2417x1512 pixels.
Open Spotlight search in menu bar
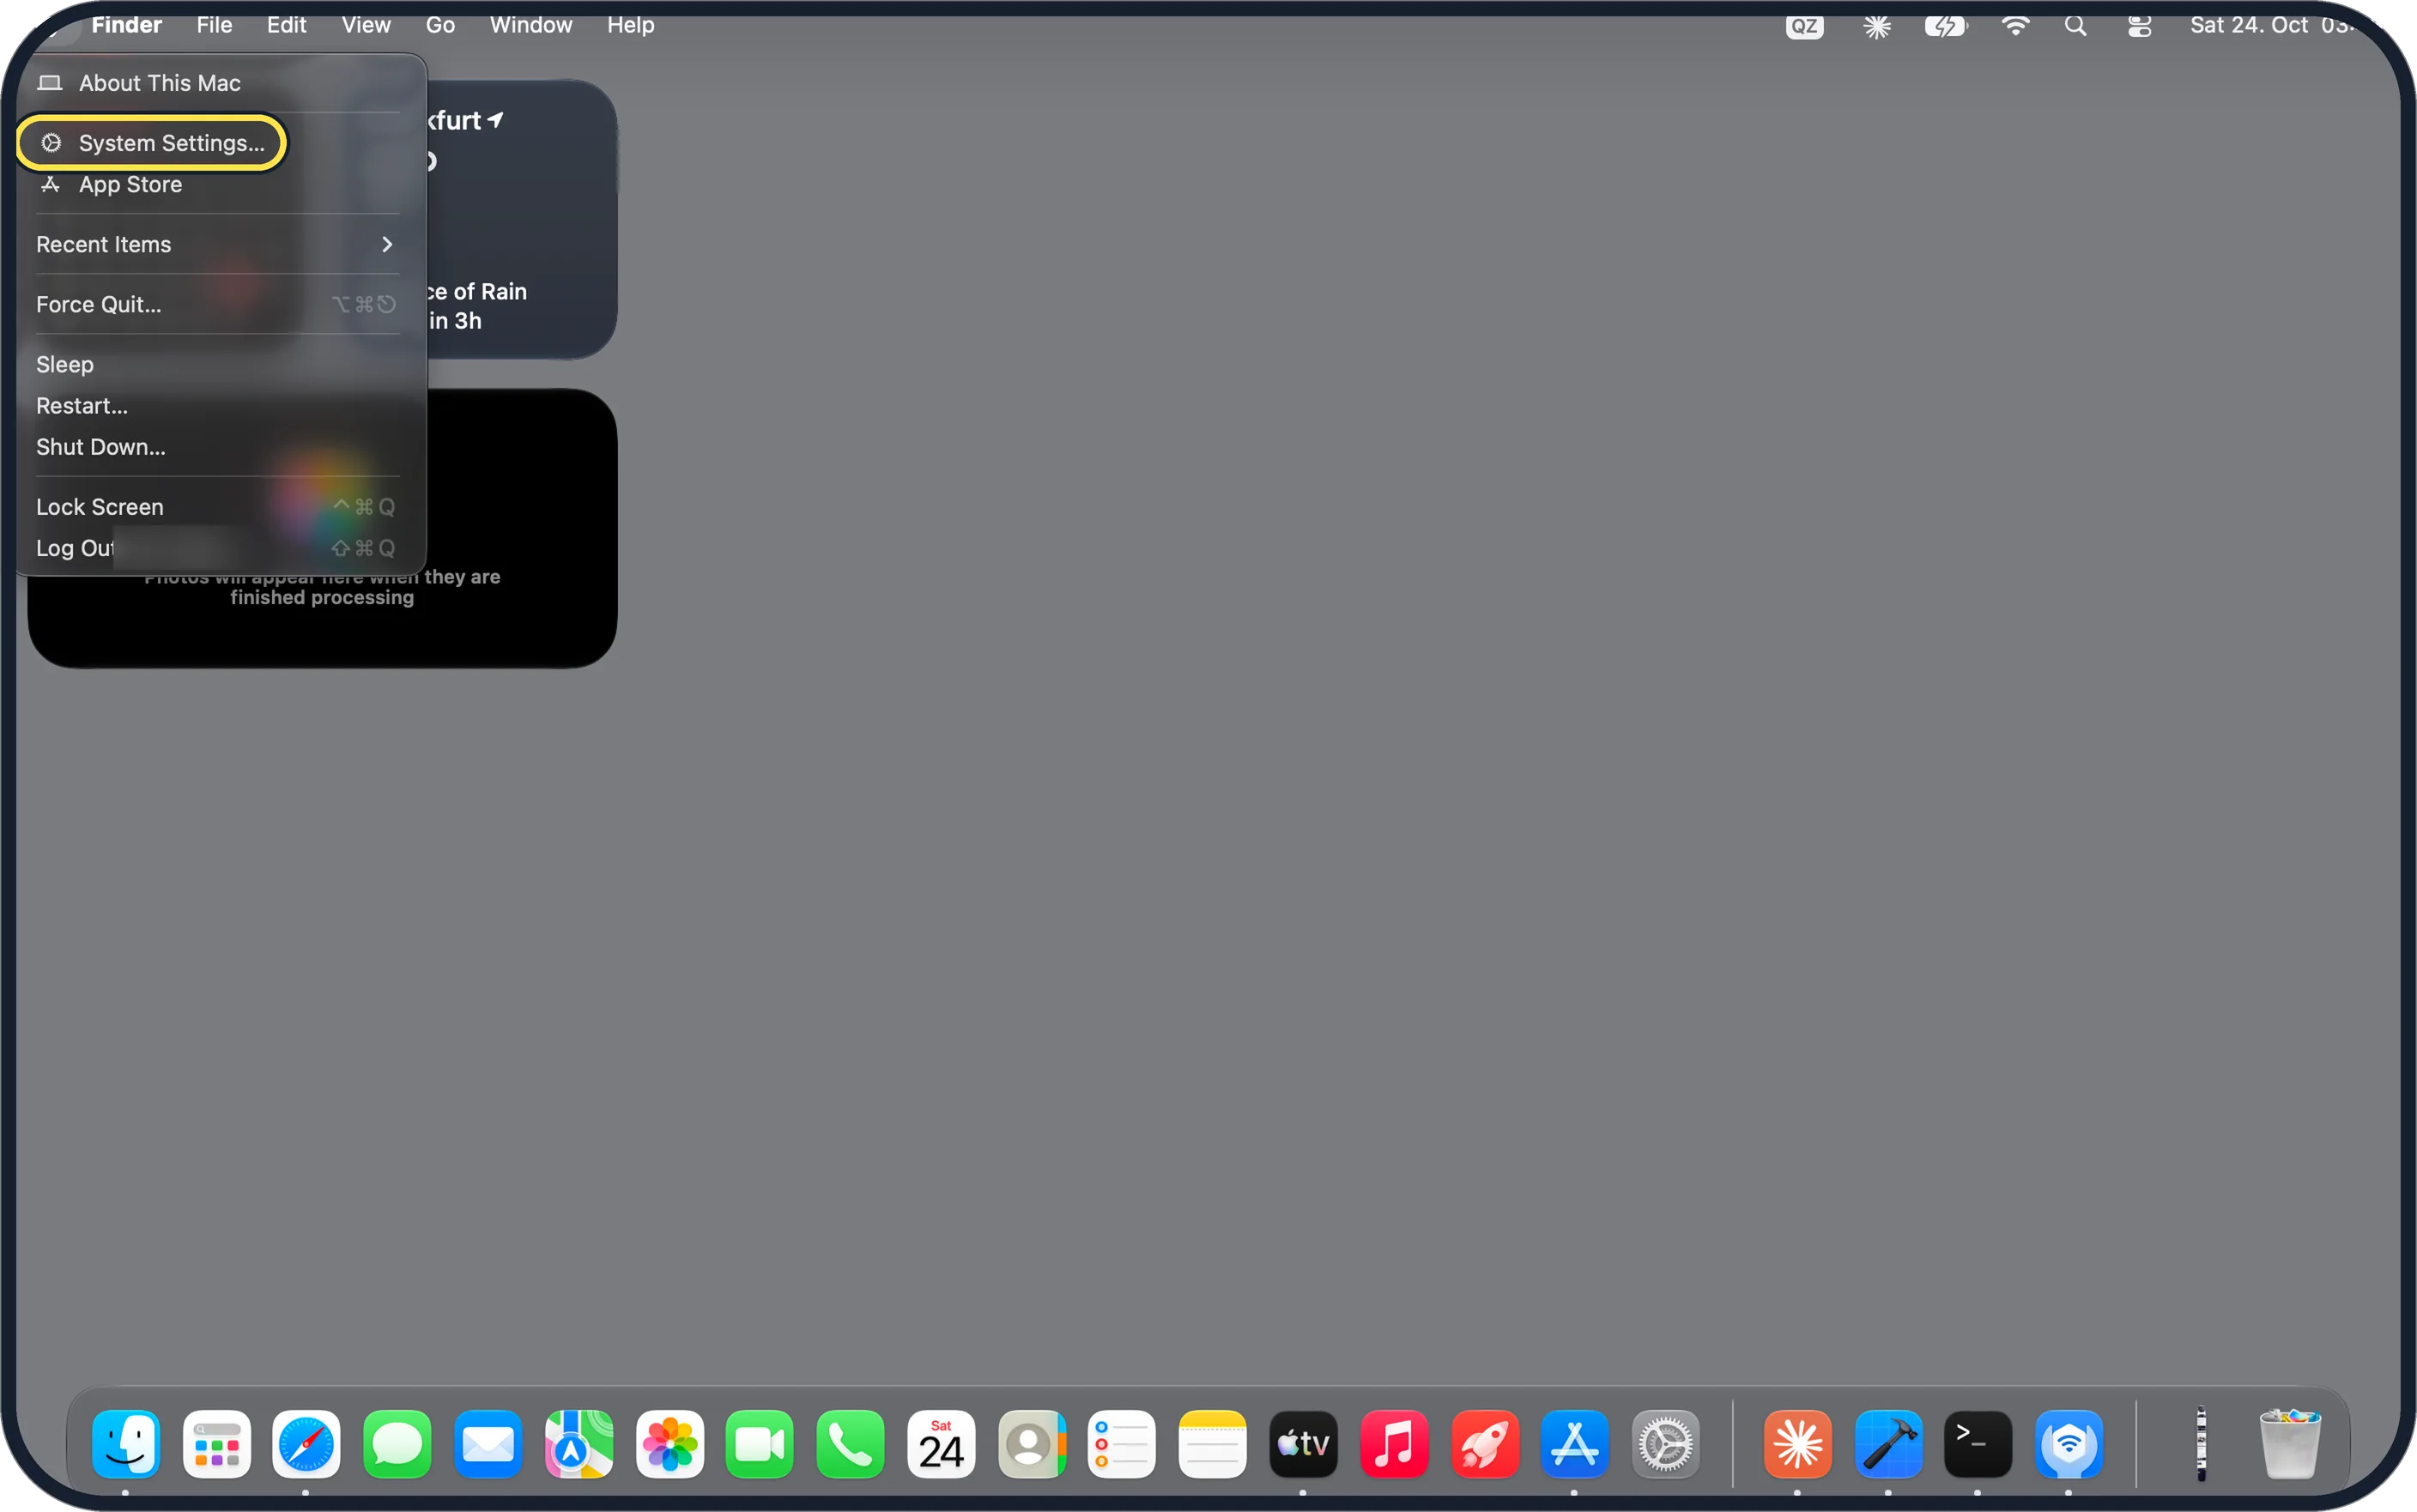point(2075,26)
